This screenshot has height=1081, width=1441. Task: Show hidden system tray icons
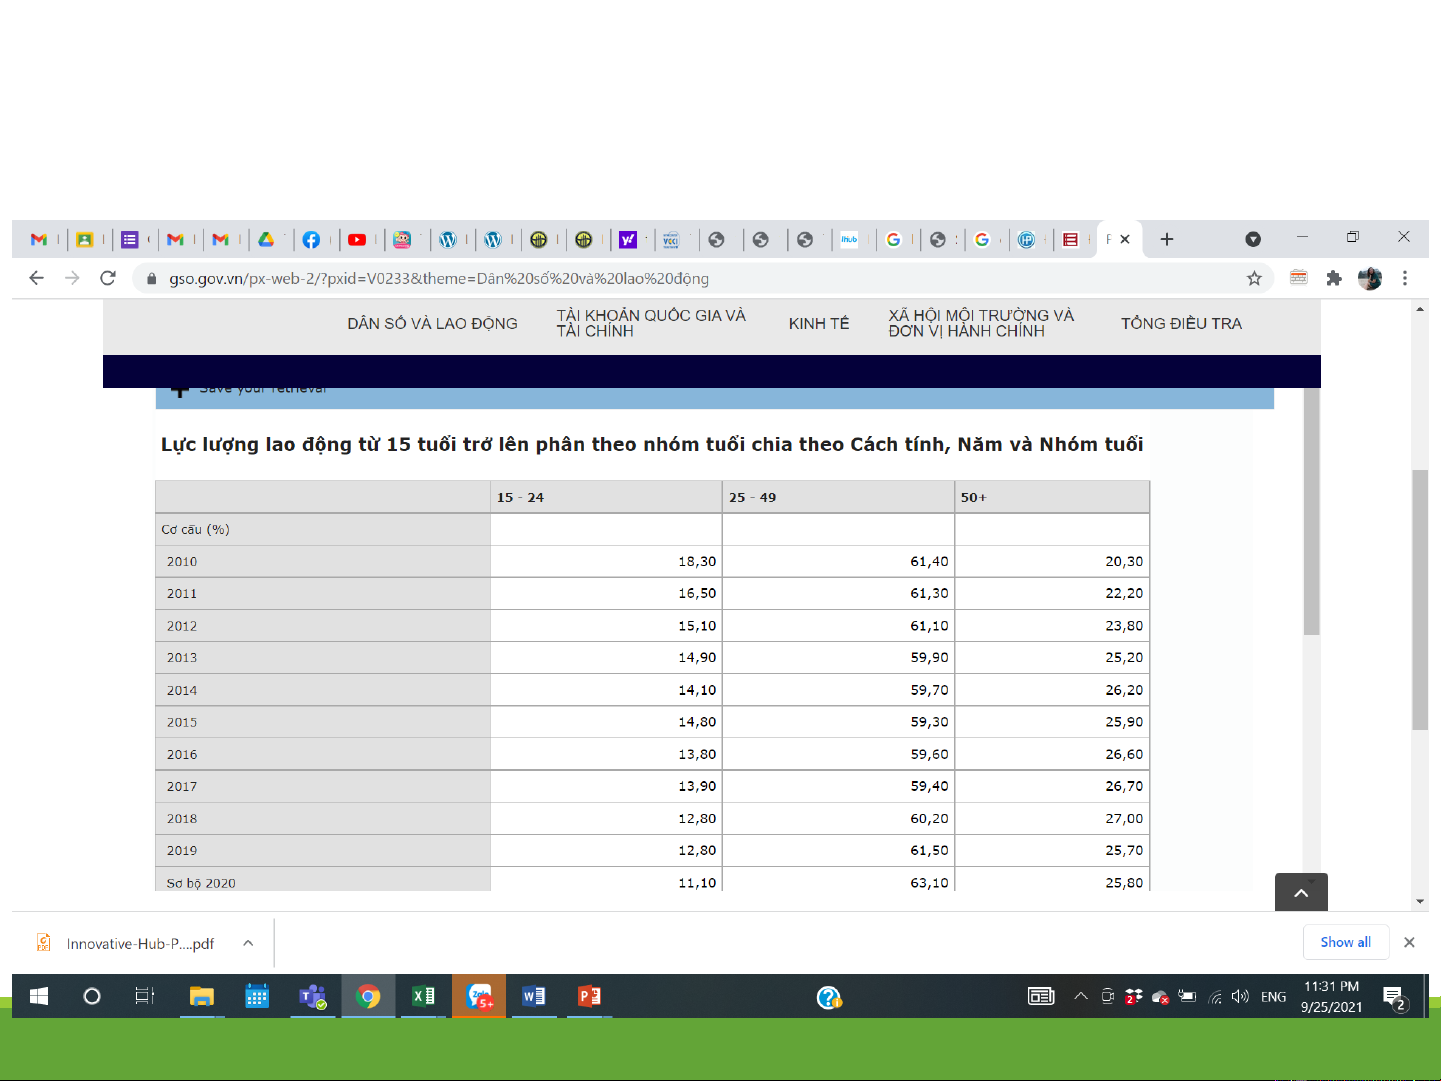[x=1081, y=996]
